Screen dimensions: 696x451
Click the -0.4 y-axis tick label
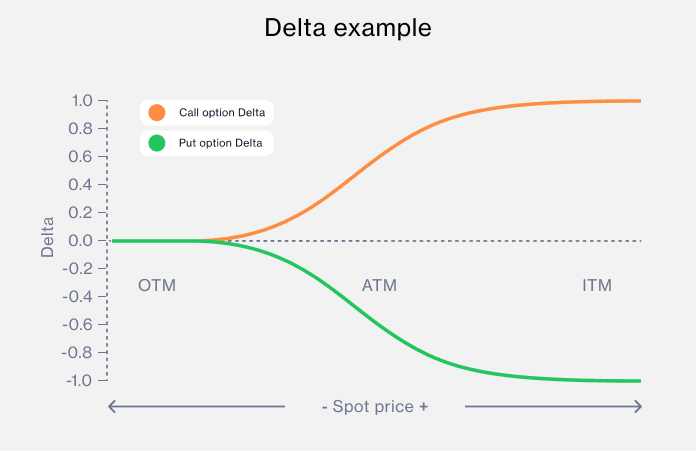coord(80,297)
